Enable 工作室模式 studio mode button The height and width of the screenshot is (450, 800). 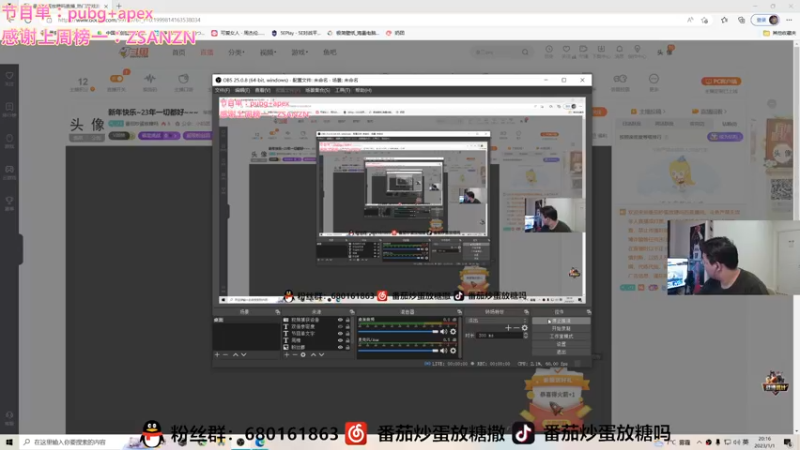tap(561, 336)
